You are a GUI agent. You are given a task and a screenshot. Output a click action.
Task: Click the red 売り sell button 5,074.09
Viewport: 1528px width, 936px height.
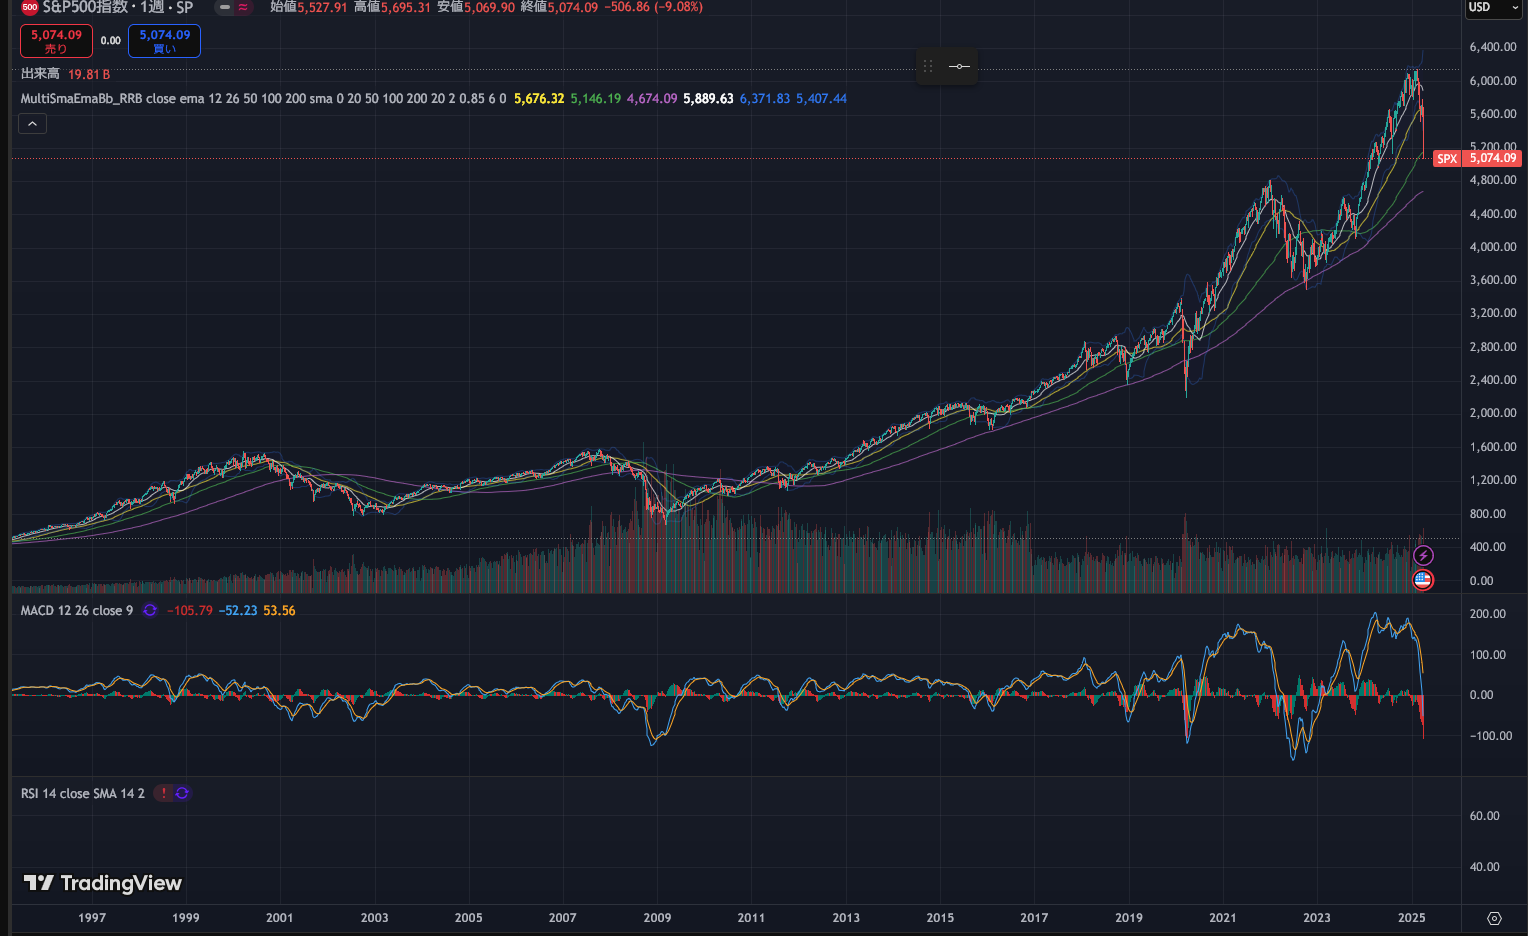pyautogui.click(x=56, y=41)
